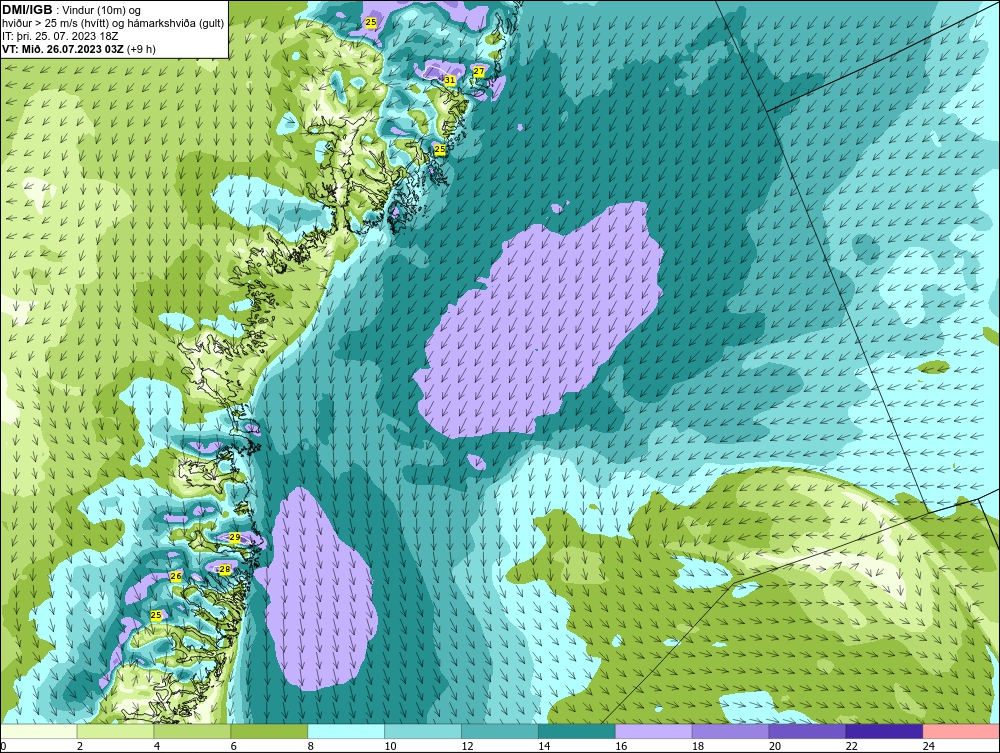The height and width of the screenshot is (753, 1000).
Task: Click the 6–8 m/s olive green legend swatch
Action: (x=269, y=731)
